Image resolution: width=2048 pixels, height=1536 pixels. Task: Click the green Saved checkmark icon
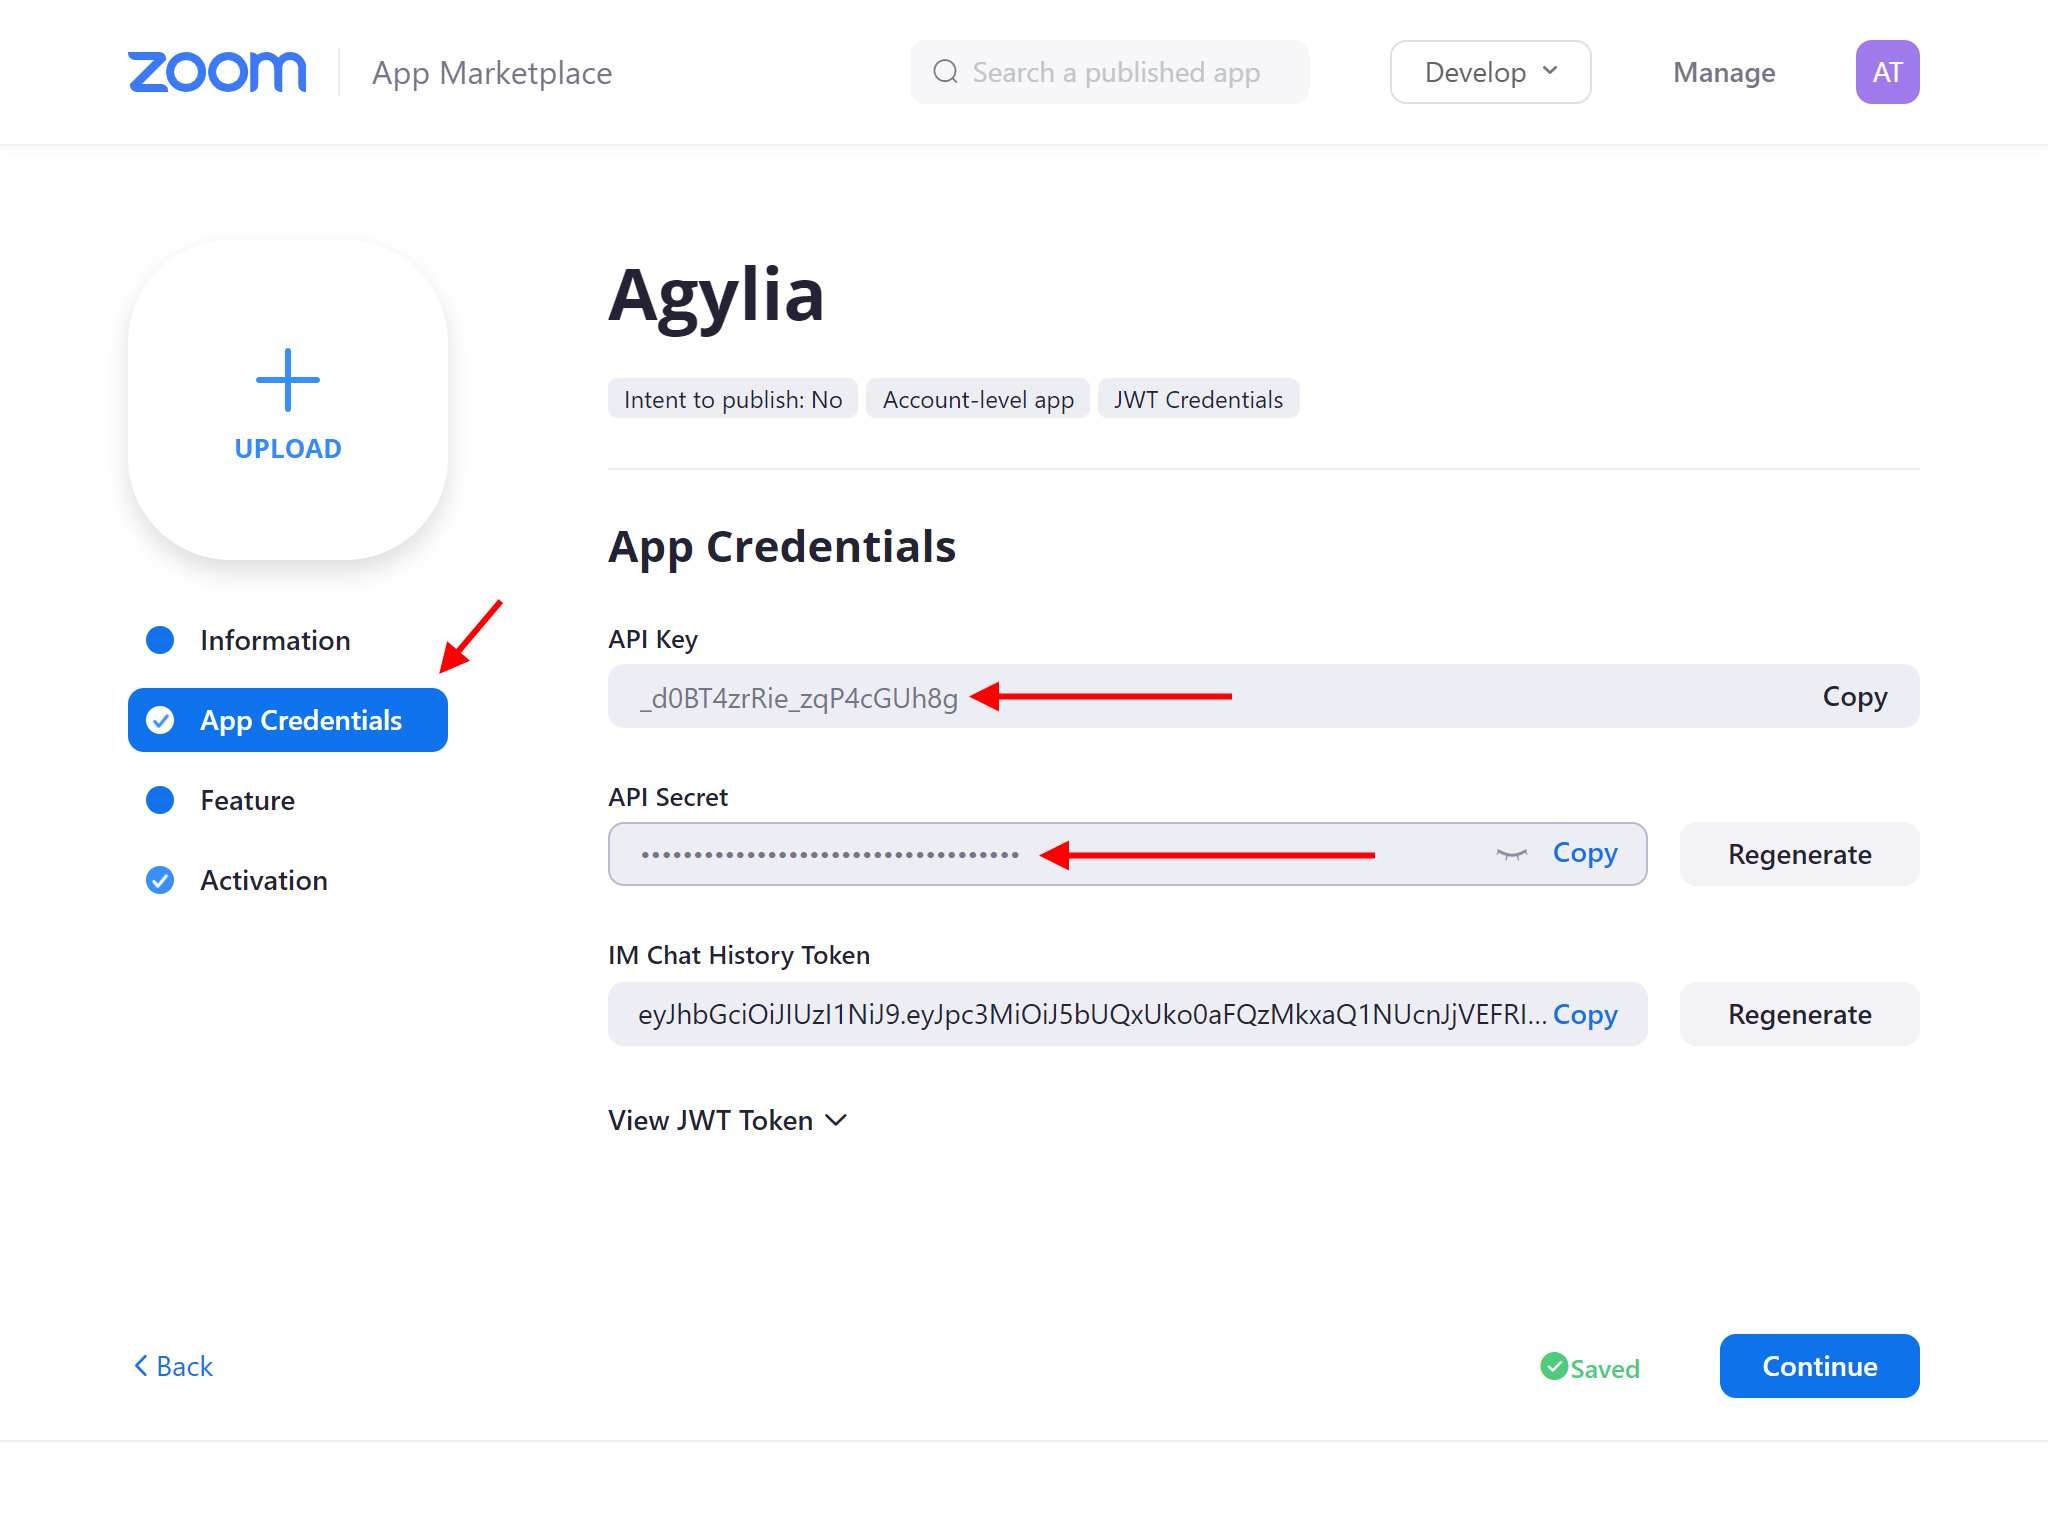[x=1554, y=1366]
